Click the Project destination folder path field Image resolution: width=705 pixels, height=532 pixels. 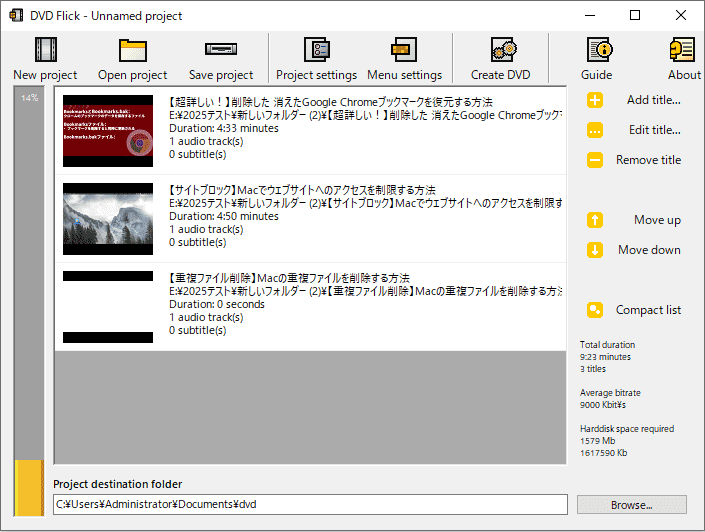pos(310,505)
